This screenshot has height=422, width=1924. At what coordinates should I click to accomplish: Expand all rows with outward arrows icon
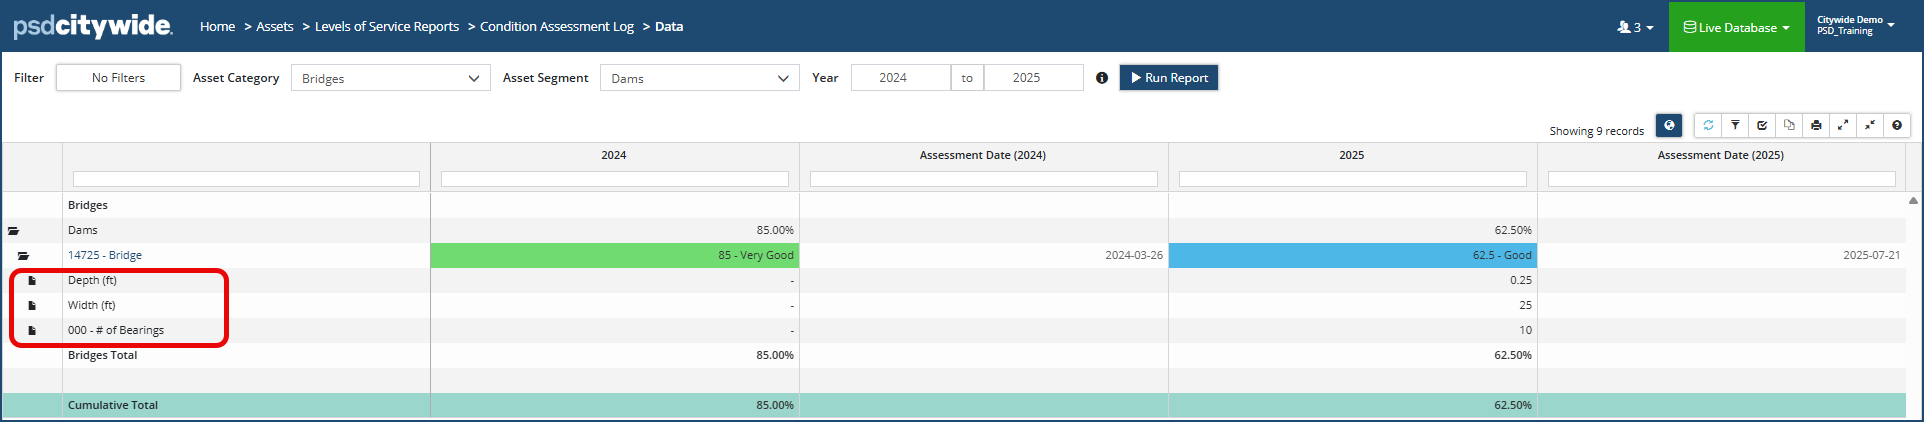coord(1843,126)
